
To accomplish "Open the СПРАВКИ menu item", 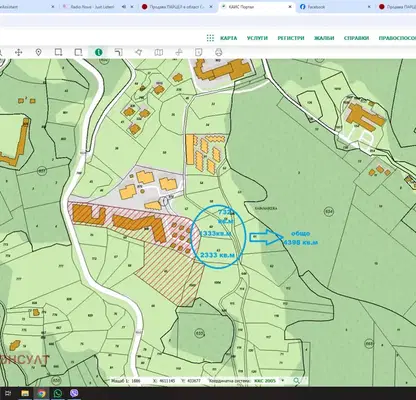I will click(x=356, y=38).
